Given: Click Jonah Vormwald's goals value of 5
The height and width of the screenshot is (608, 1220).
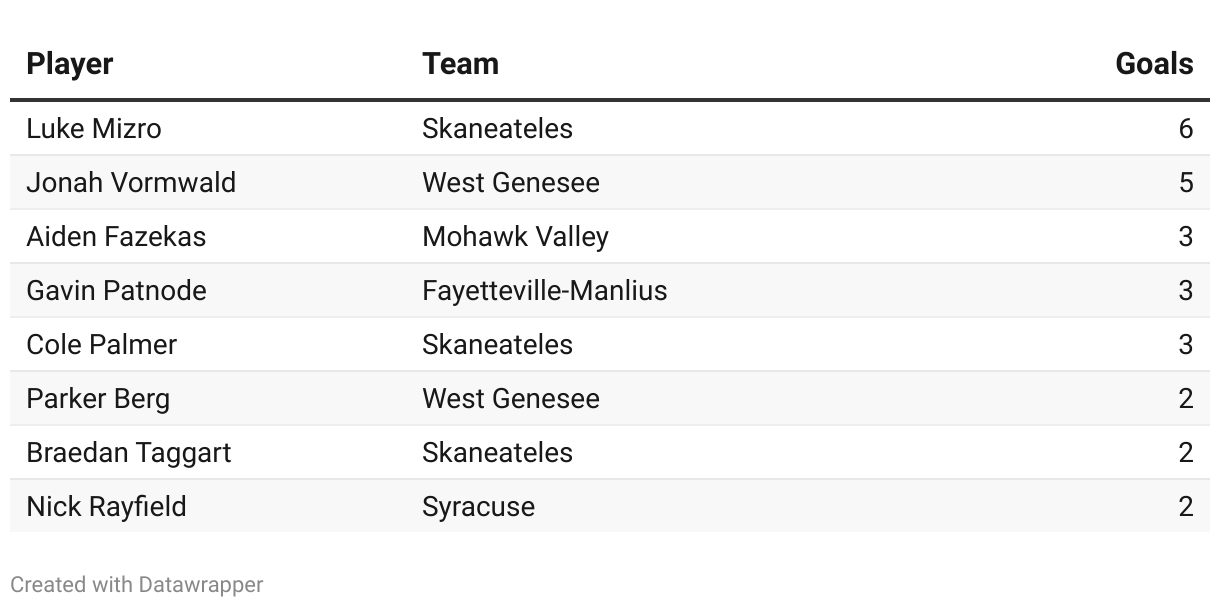Looking at the screenshot, I should click(x=1185, y=183).
